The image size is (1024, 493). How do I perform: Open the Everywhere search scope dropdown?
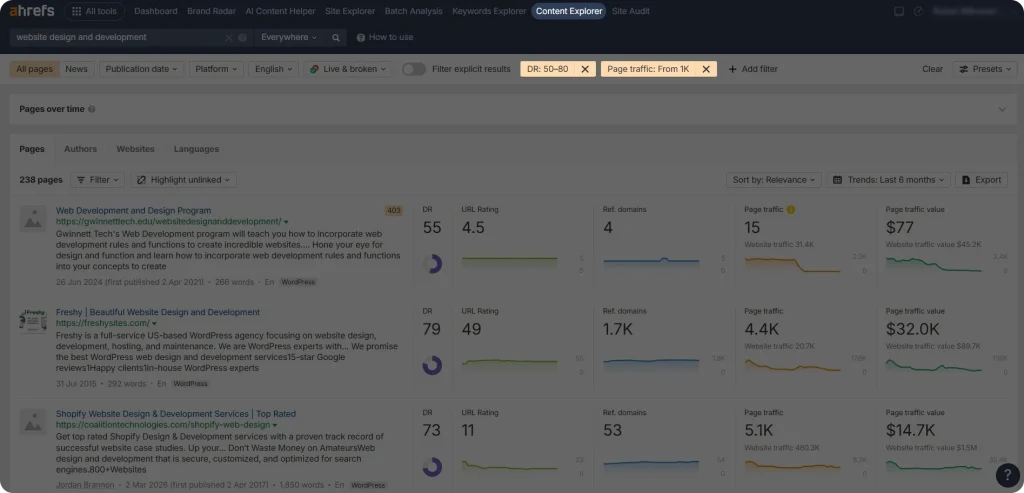click(289, 37)
